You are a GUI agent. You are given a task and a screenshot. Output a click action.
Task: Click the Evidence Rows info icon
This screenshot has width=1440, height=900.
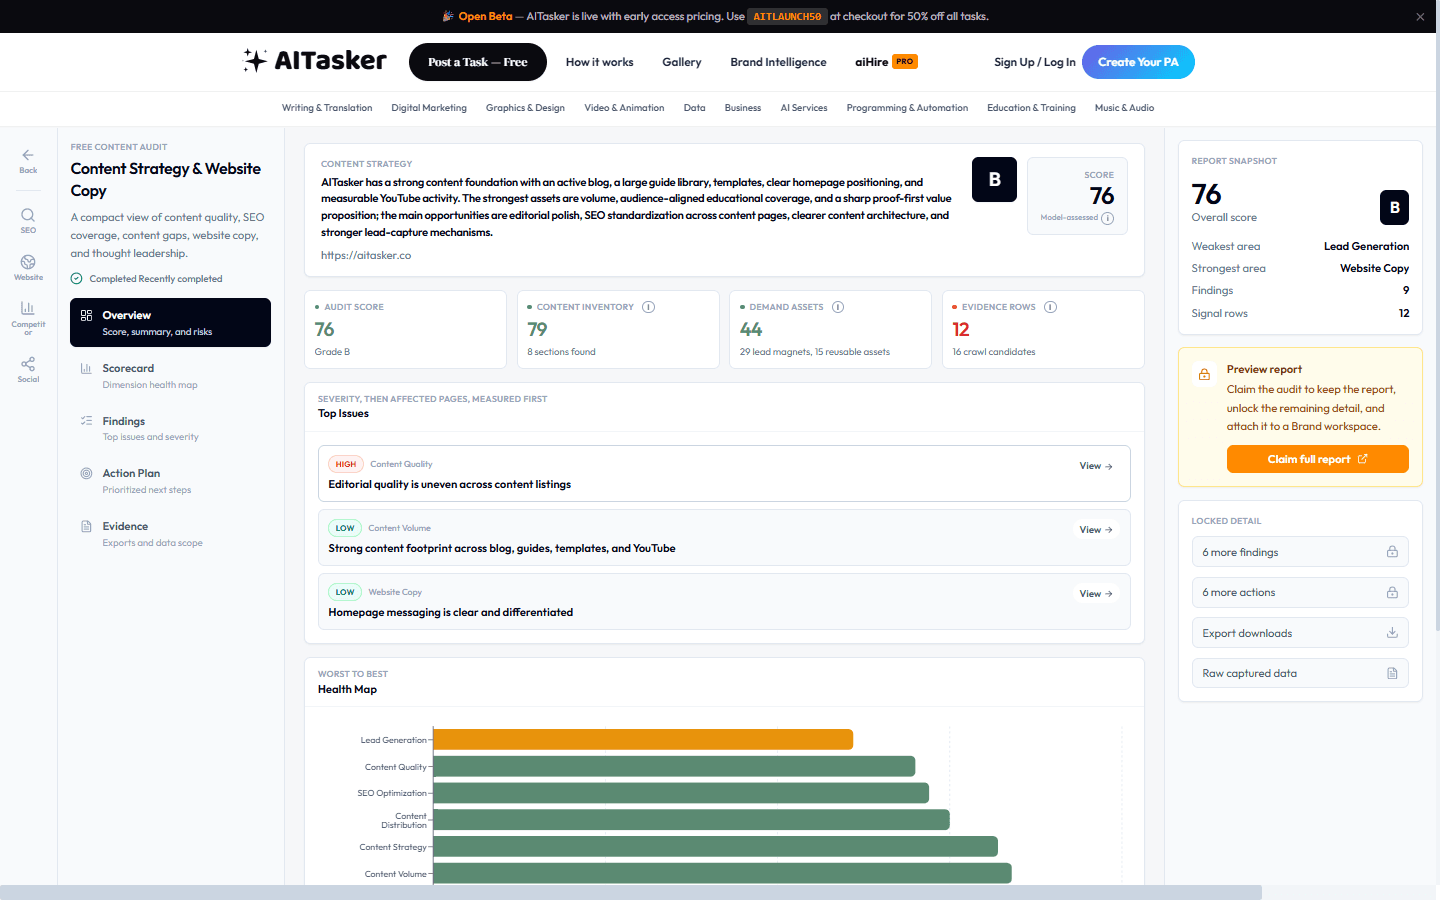click(1050, 307)
